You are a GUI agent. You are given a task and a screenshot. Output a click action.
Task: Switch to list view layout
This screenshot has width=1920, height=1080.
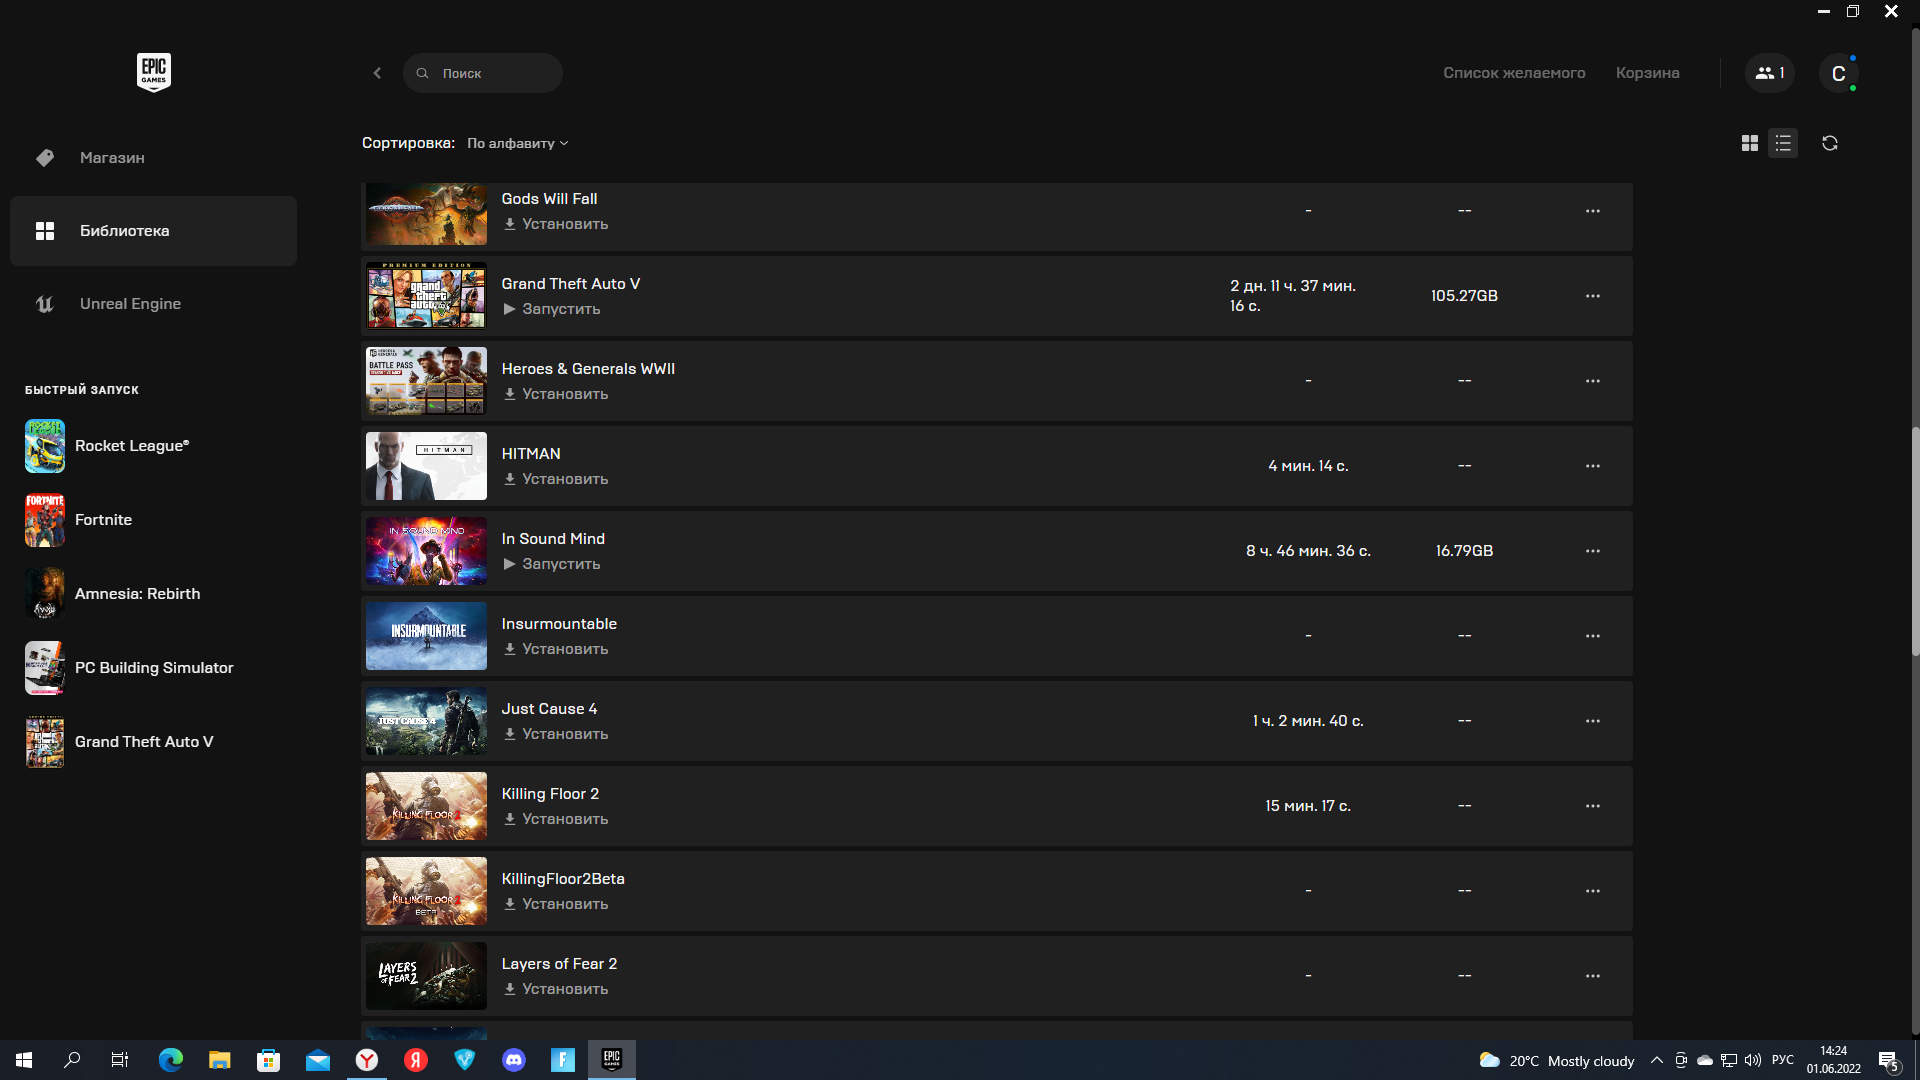(x=1783, y=143)
